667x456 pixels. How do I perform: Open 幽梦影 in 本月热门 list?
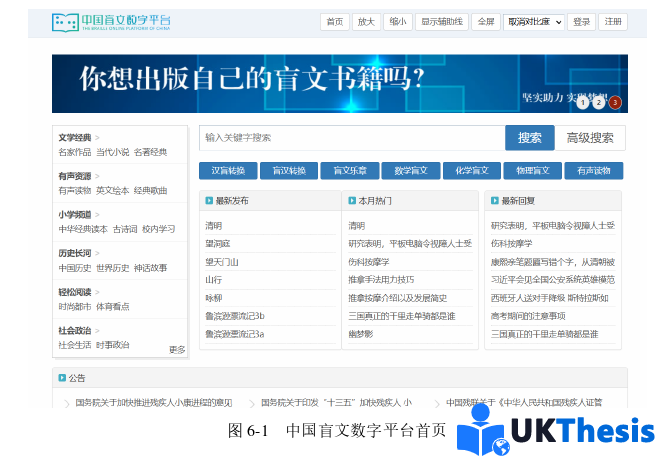360,334
